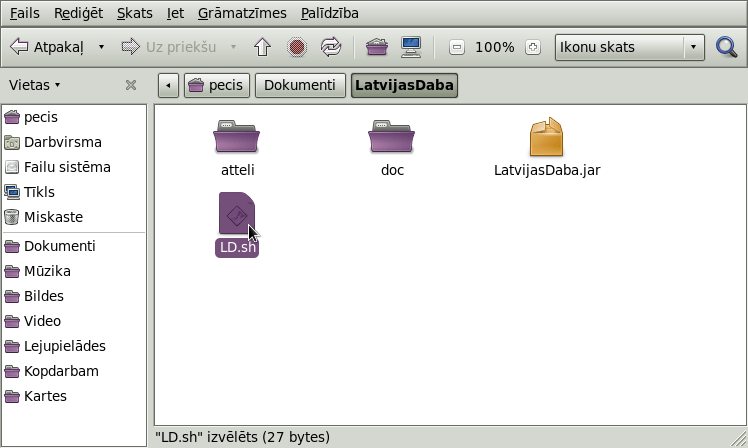Screen dimensions: 748x448
Task: Click the LatvijasDaba.jar file name label
Action: 547,170
